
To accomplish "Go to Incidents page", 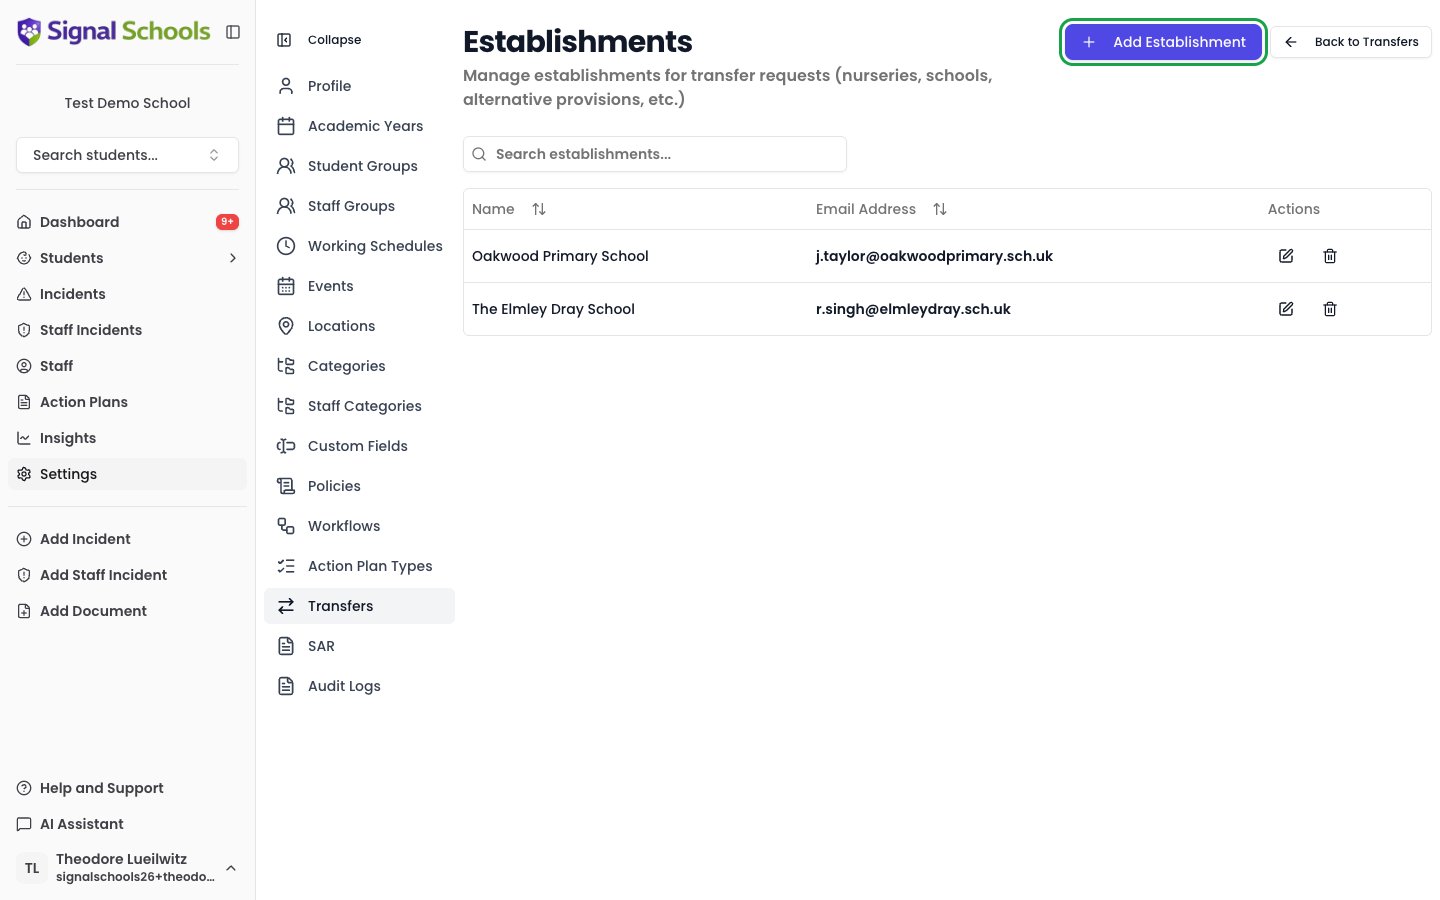I will 127,294.
